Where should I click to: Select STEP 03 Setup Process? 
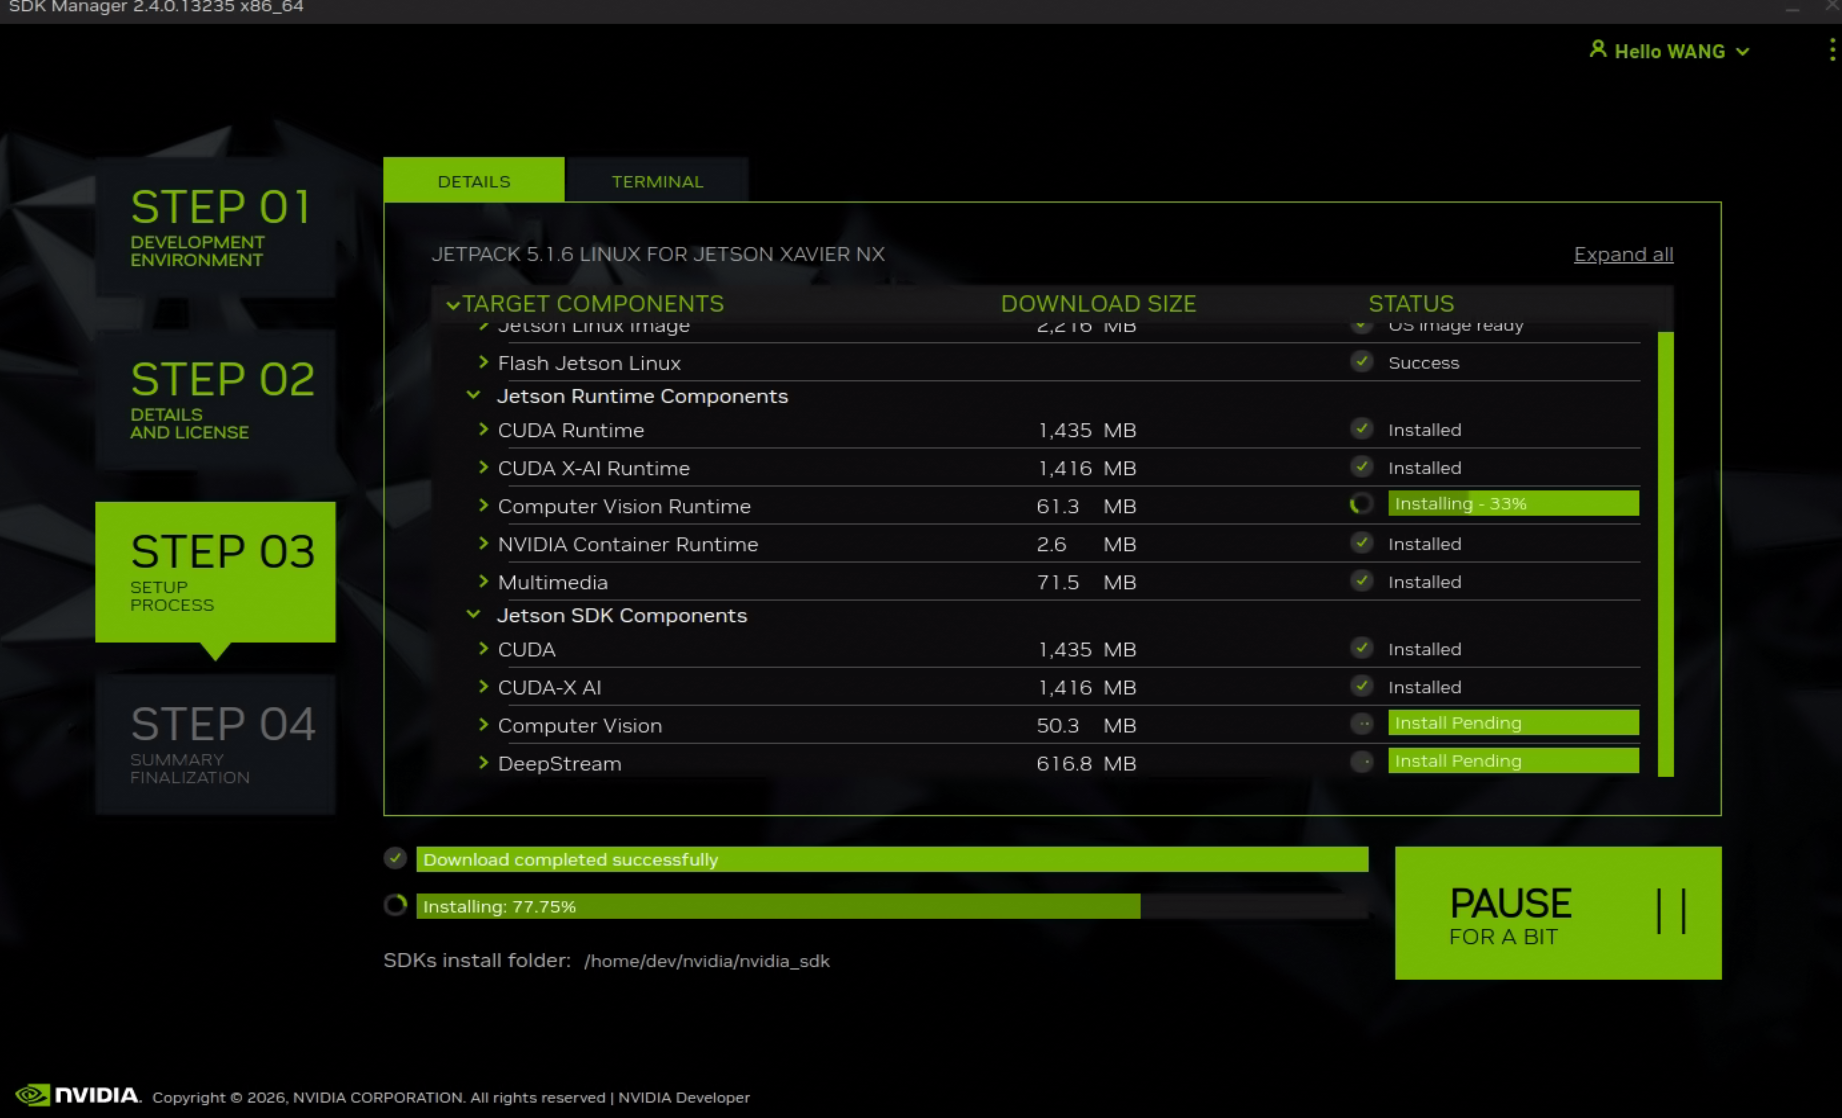215,572
